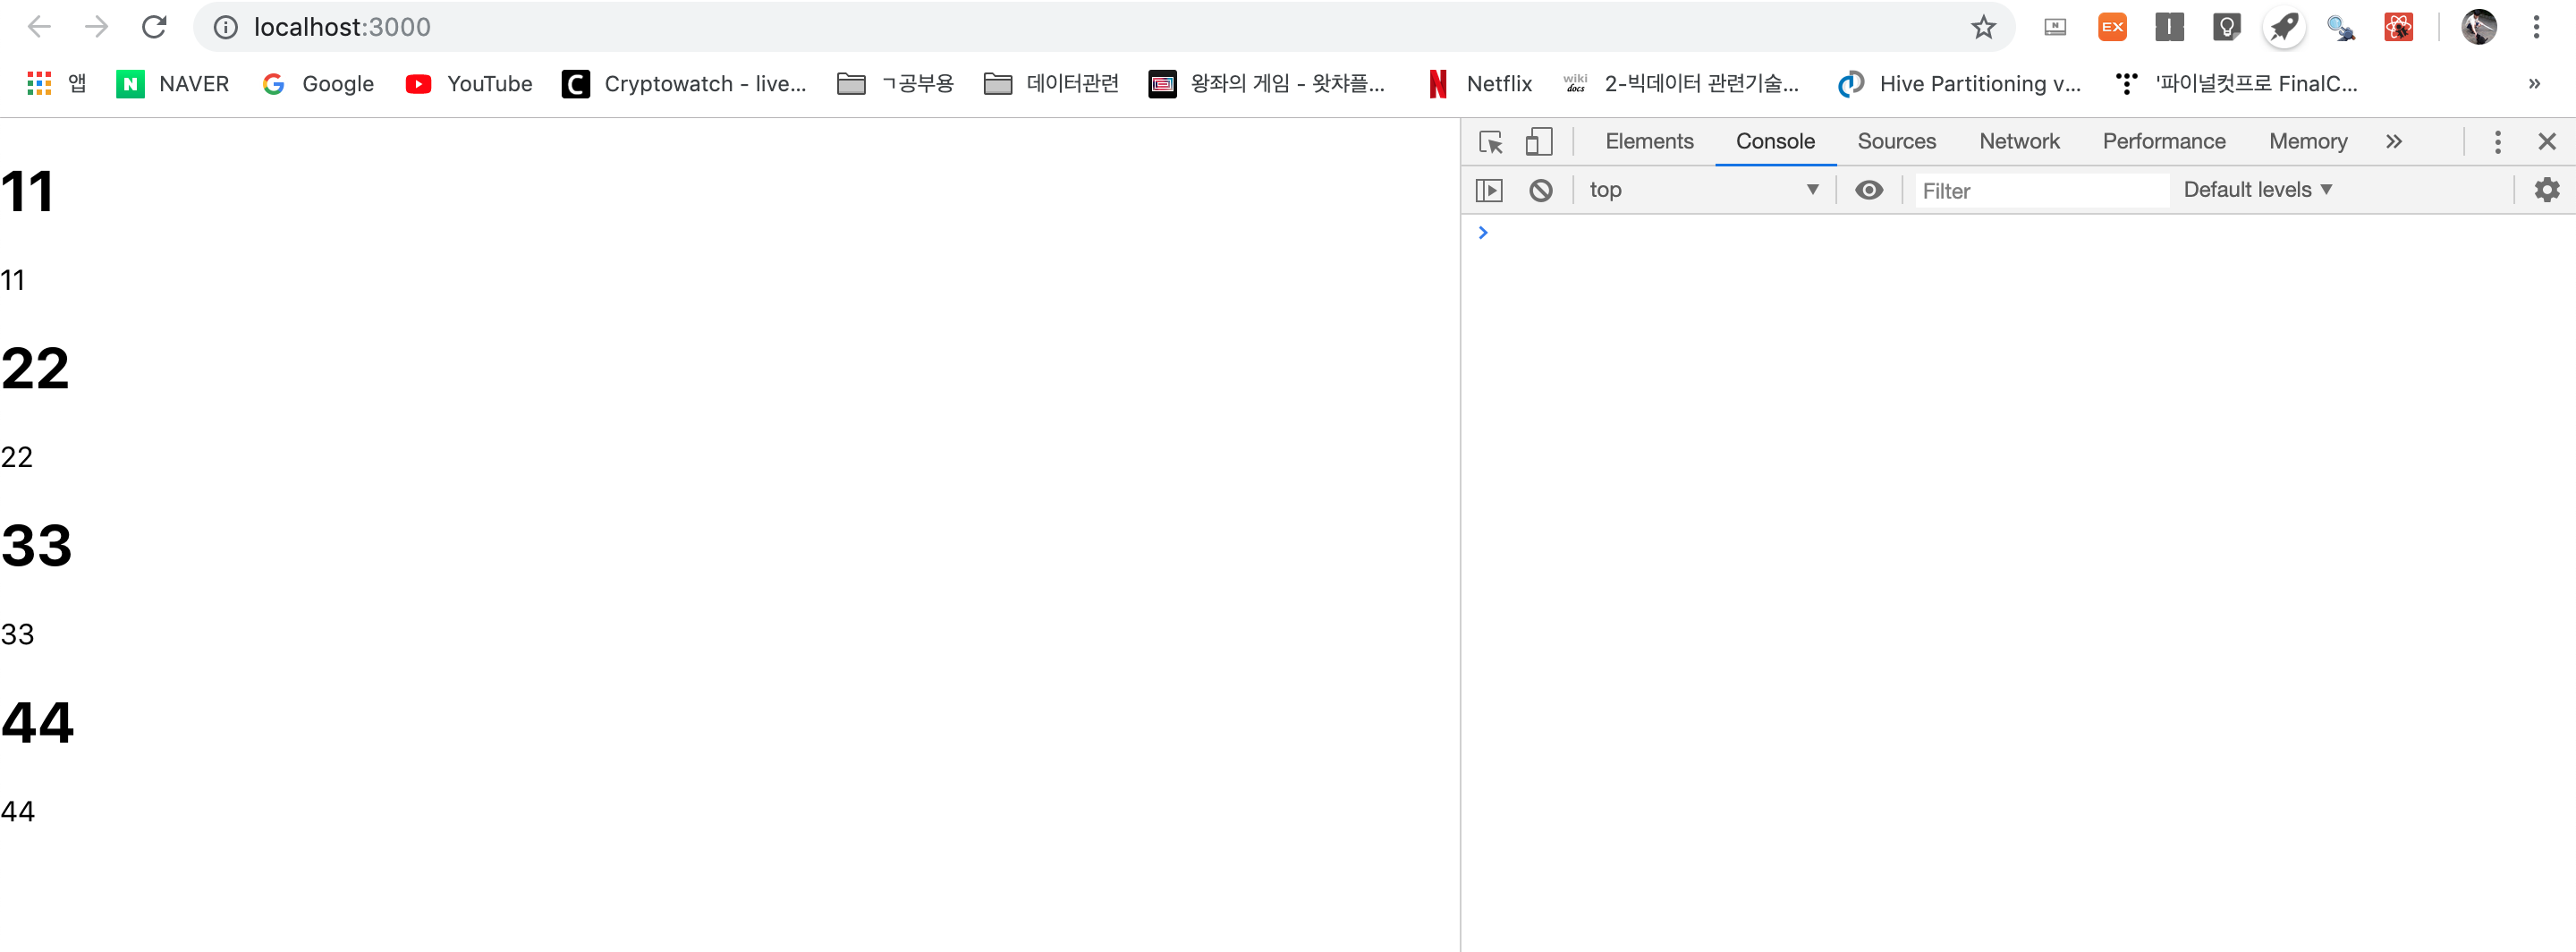Switch to the Sources tab

[1896, 142]
